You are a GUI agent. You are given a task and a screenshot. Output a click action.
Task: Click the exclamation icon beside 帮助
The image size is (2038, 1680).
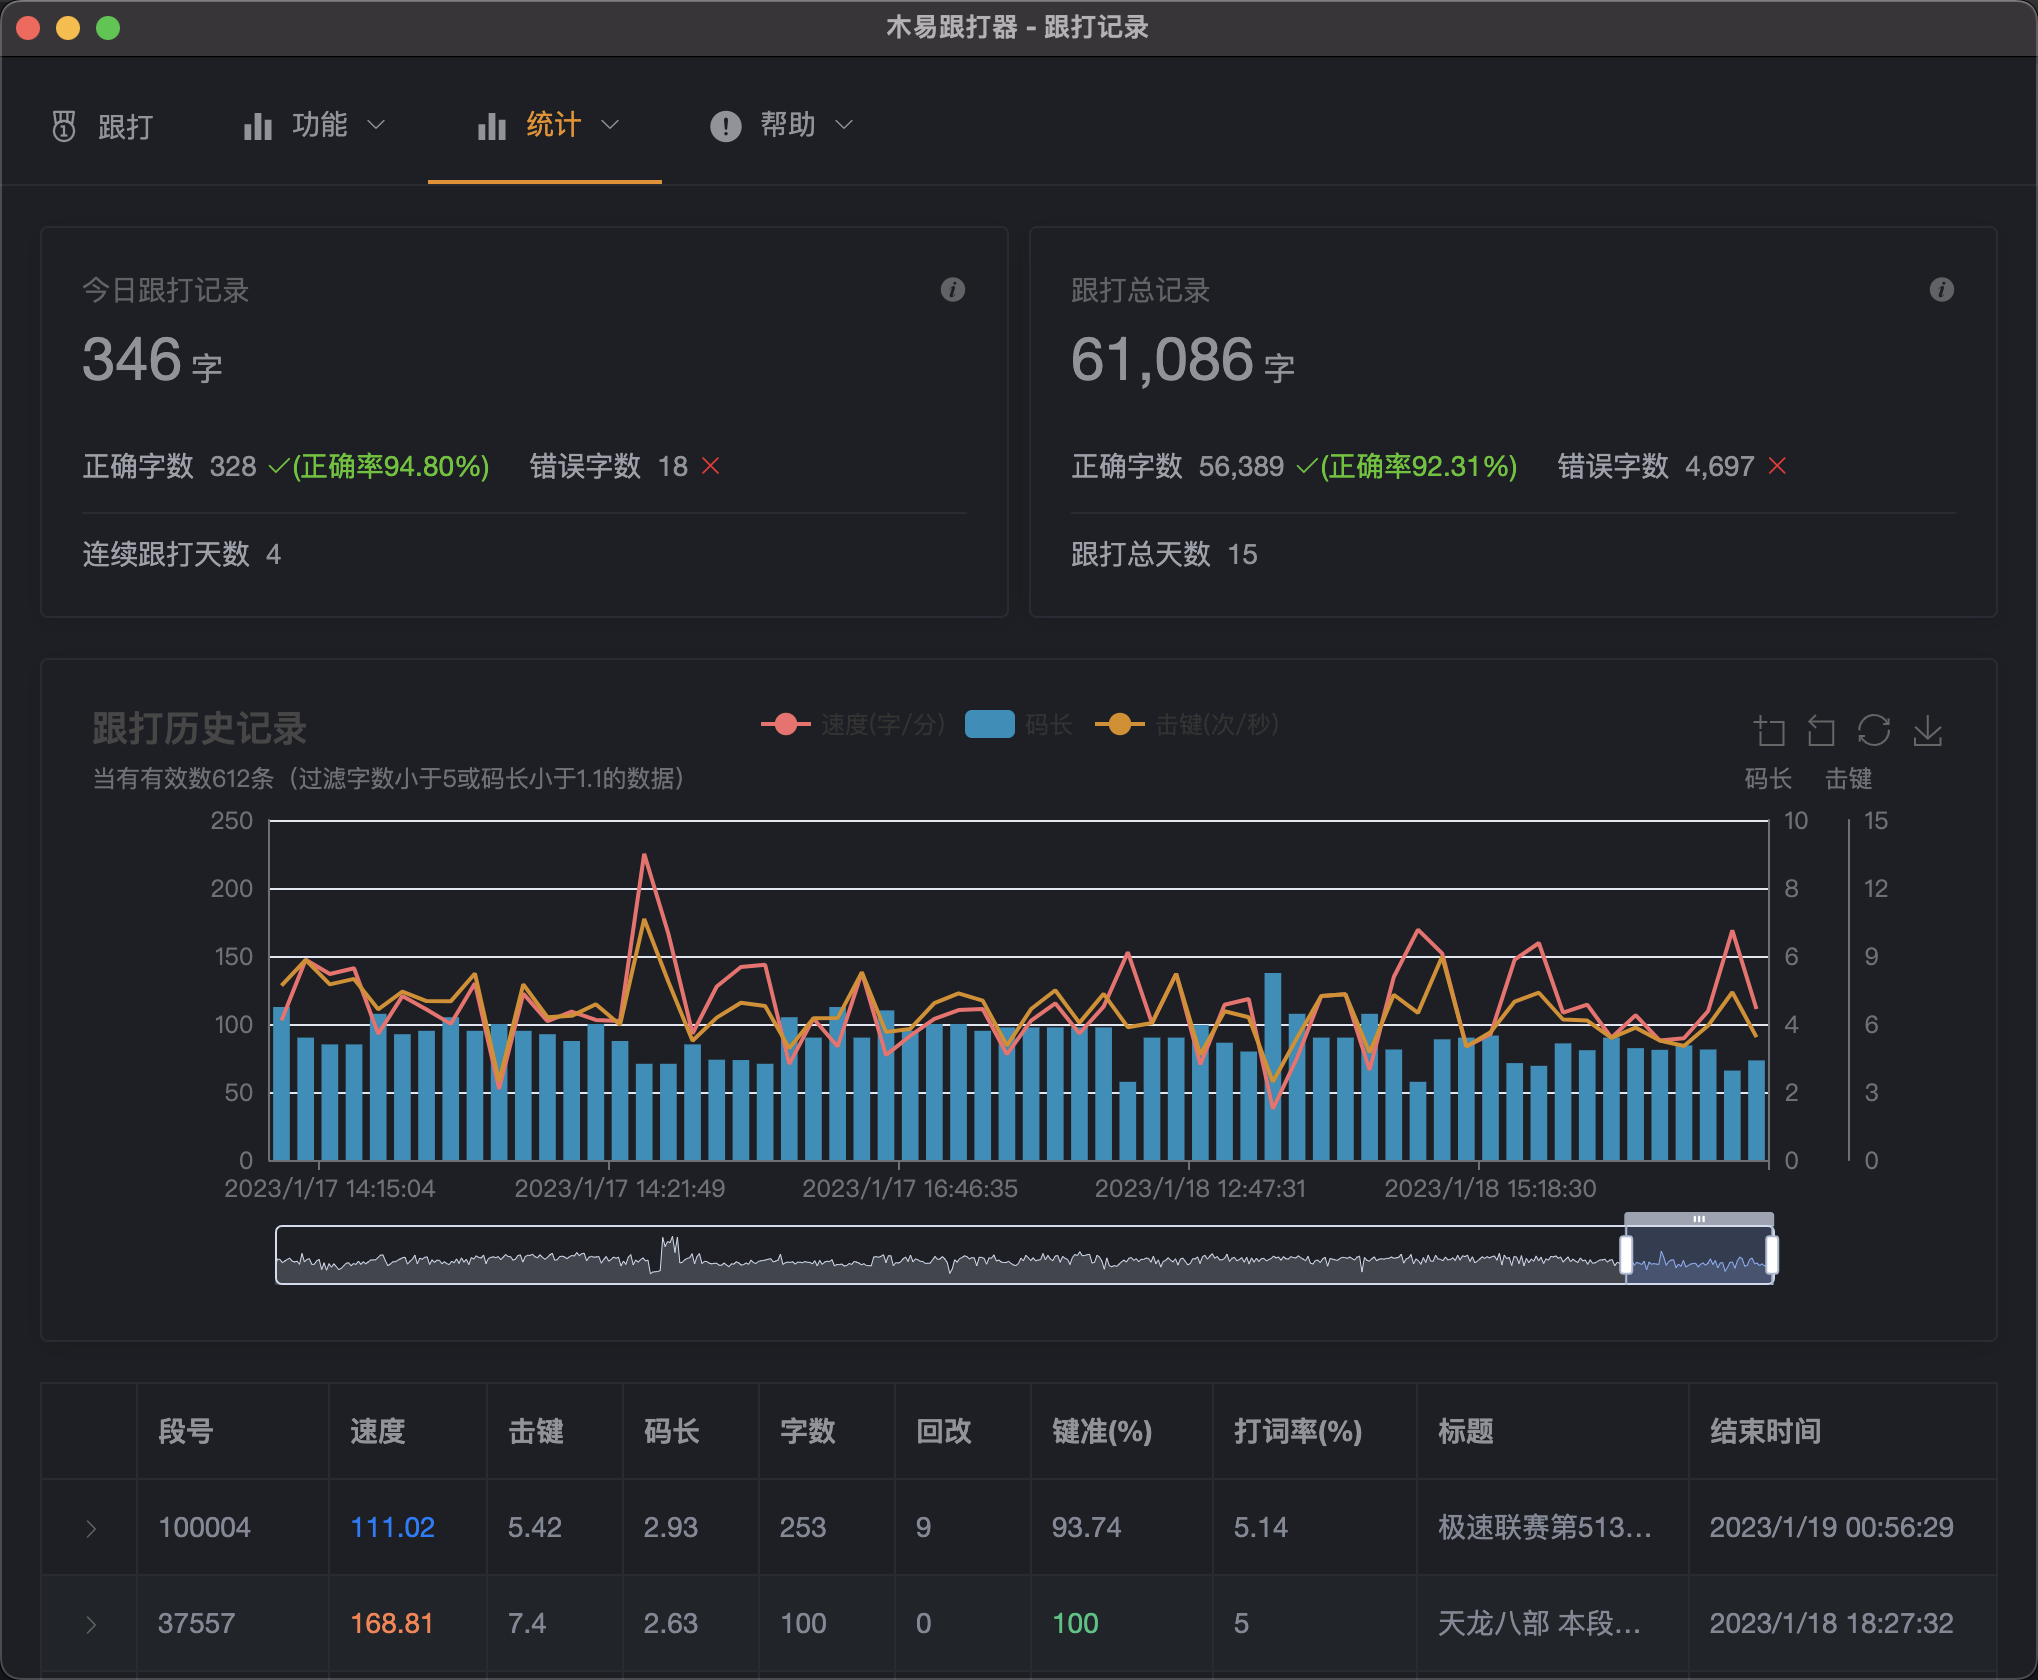[725, 126]
